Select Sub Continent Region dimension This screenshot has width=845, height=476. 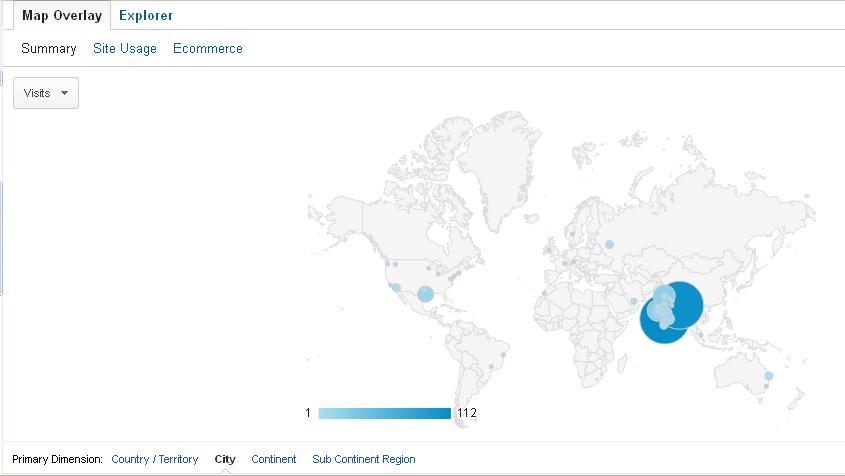pos(364,459)
